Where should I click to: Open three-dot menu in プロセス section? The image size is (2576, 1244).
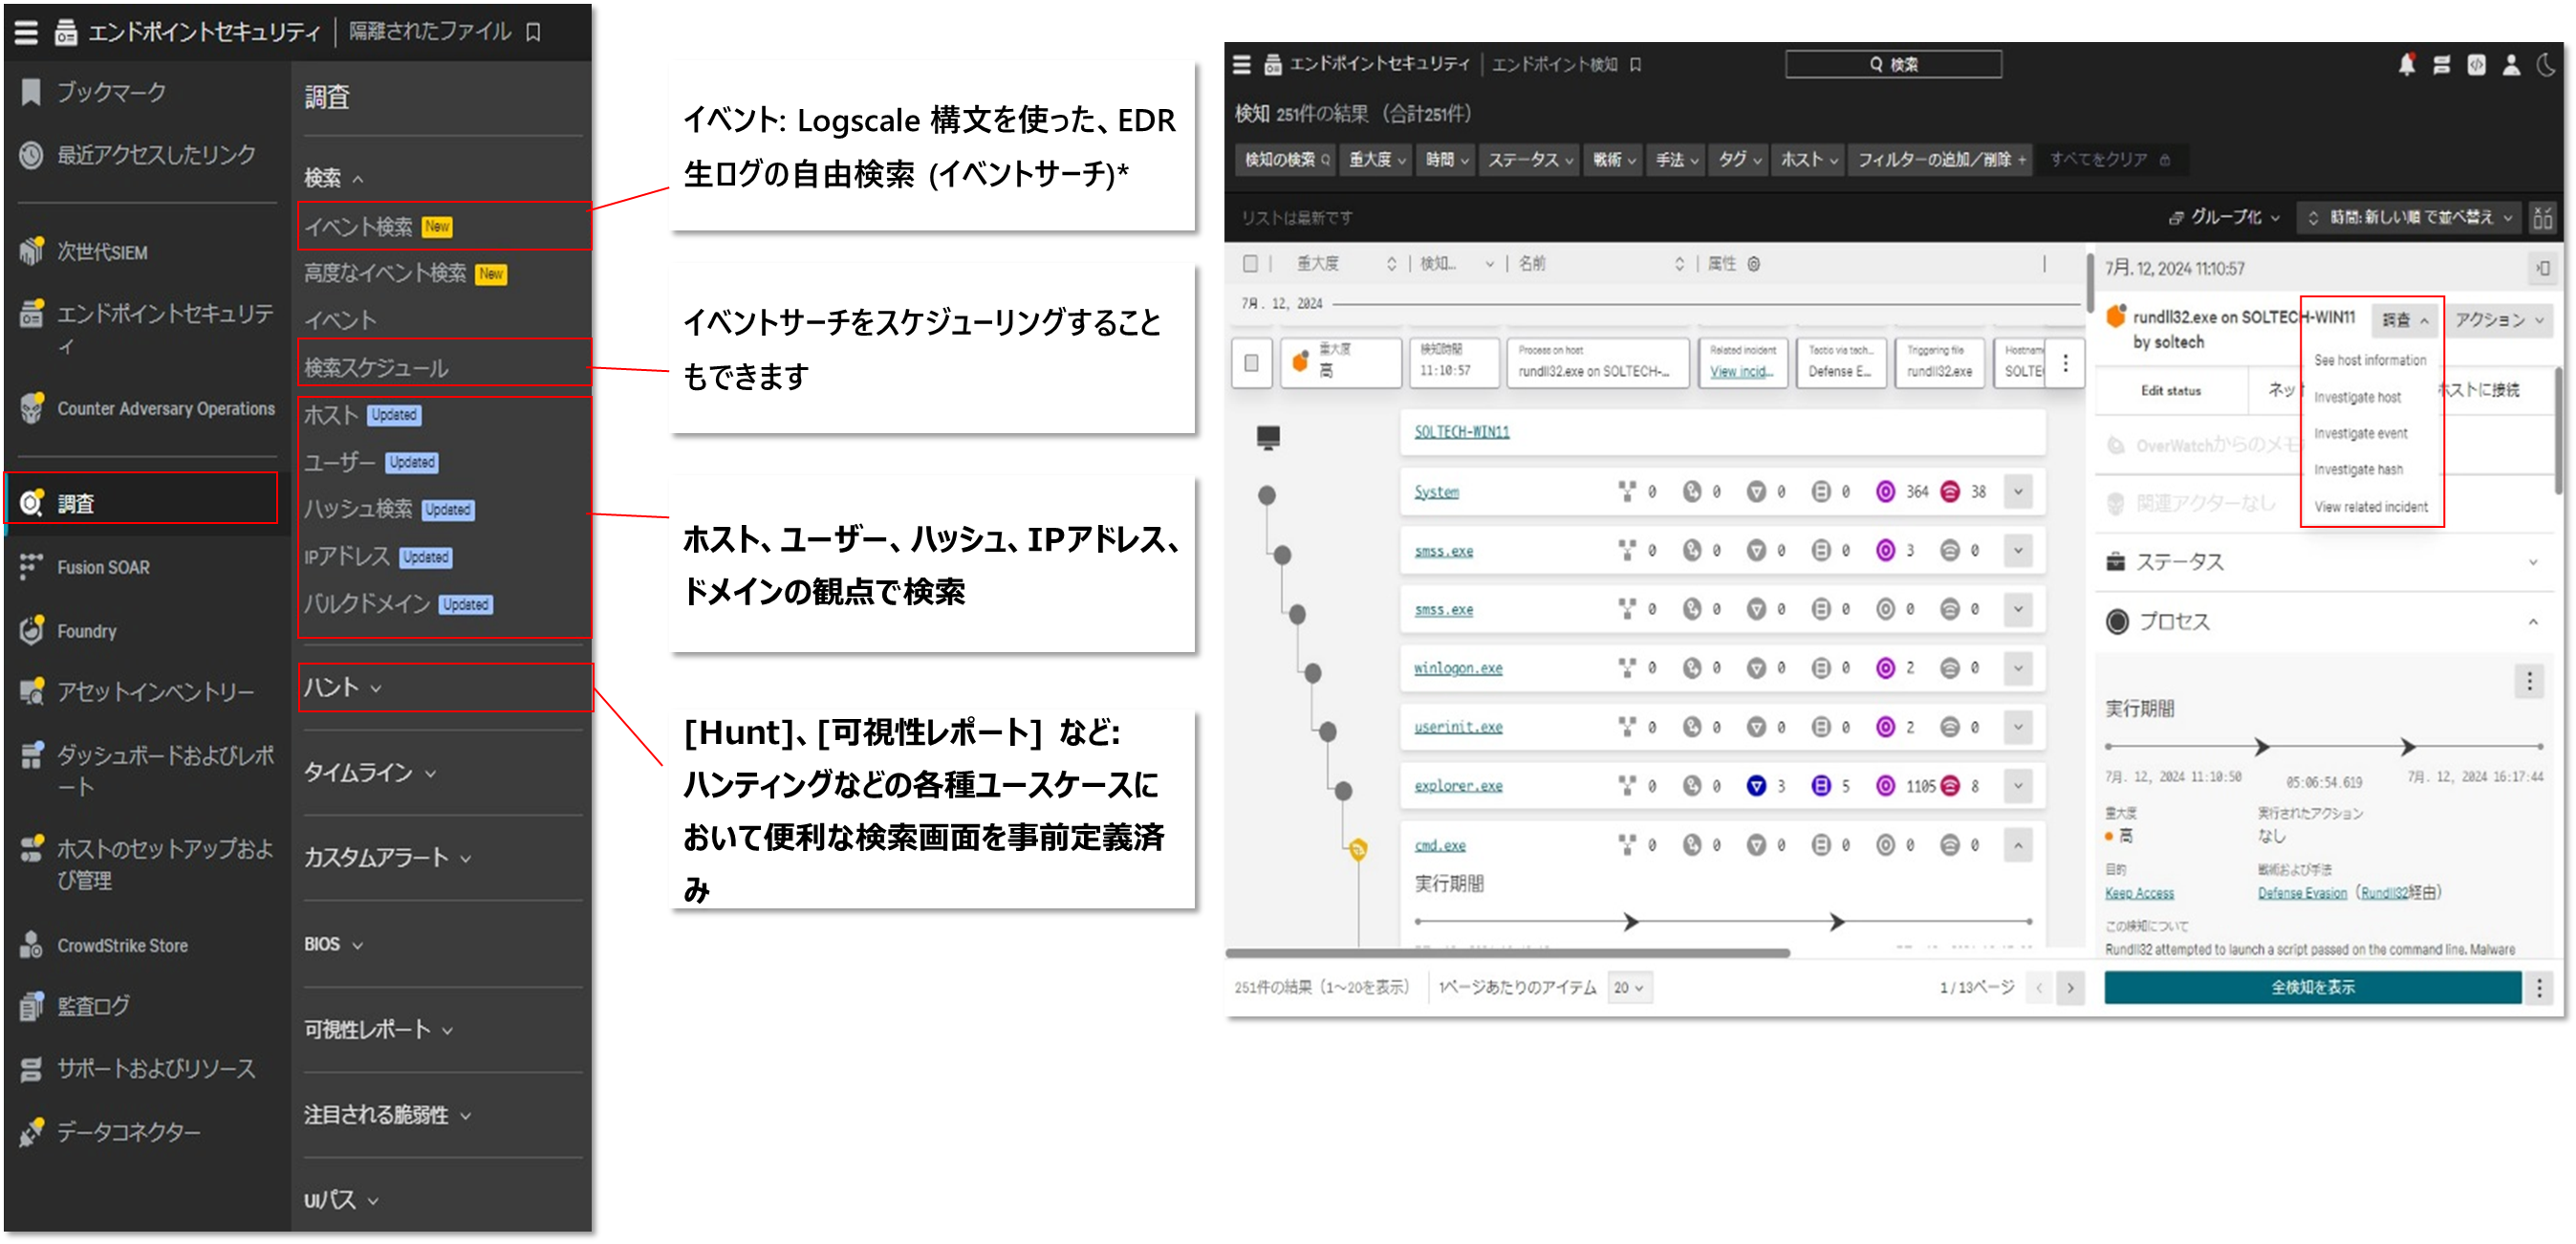[x=2530, y=681]
